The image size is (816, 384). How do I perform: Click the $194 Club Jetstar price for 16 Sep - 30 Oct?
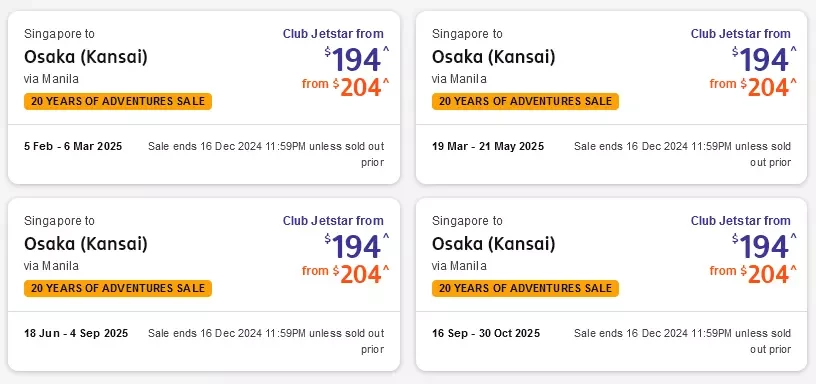(x=764, y=247)
